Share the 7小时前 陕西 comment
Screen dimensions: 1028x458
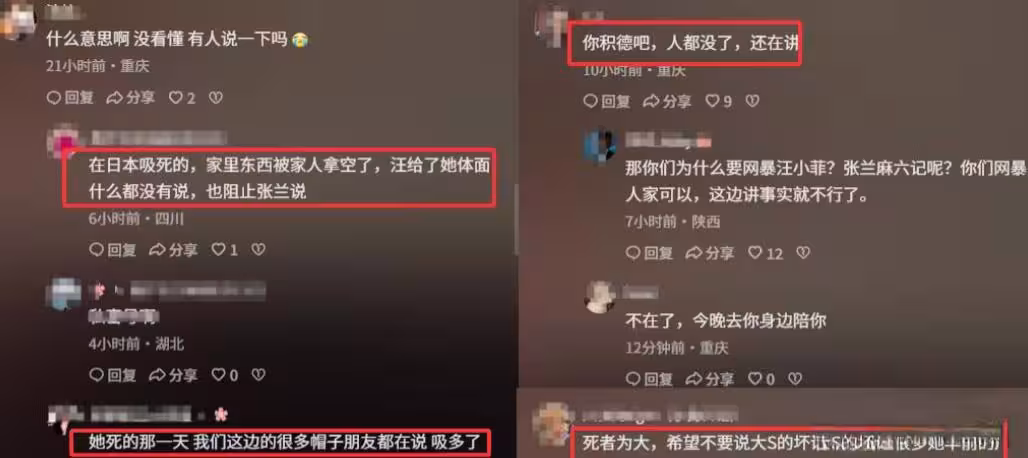(x=710, y=253)
